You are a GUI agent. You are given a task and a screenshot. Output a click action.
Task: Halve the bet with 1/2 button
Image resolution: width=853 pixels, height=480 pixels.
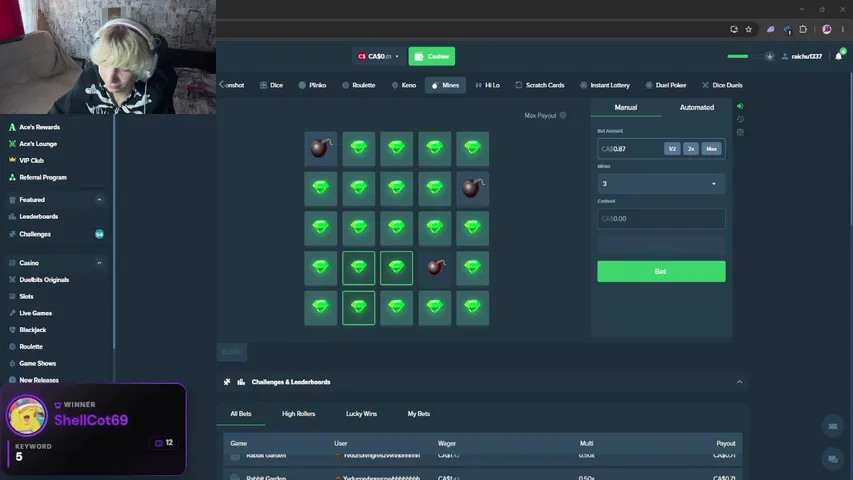click(672, 149)
